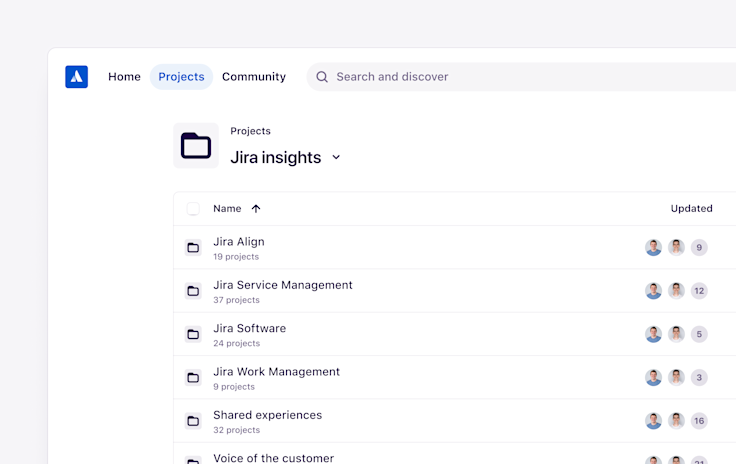Click the 3 more members badge
Viewport: 736px width, 464px height.
699,378
